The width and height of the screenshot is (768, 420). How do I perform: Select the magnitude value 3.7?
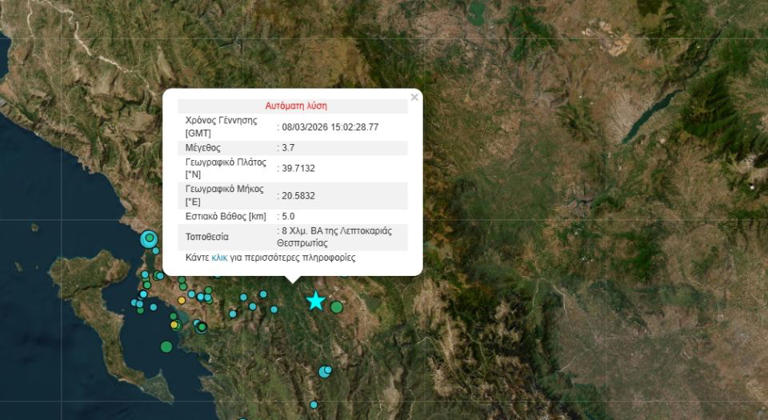click(289, 147)
